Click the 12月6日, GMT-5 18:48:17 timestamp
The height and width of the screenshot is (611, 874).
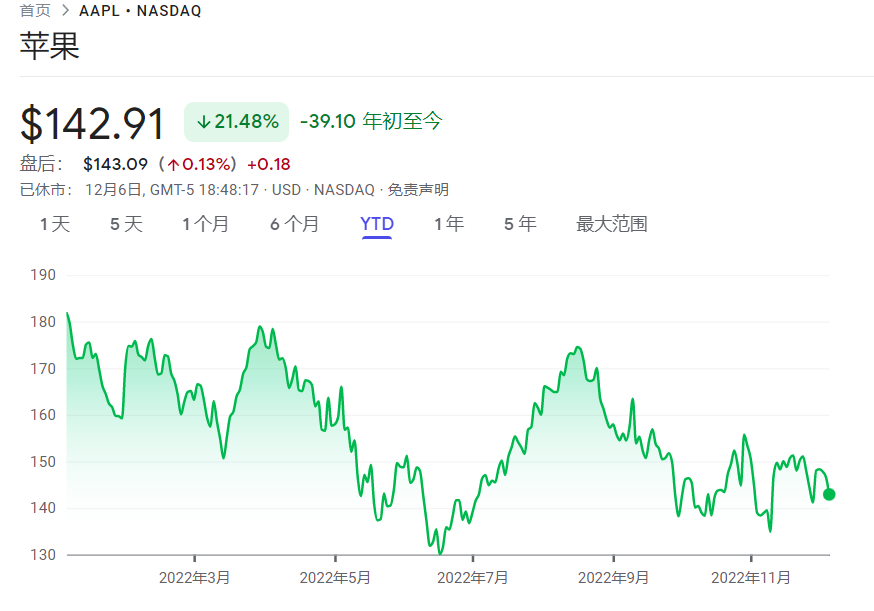pyautogui.click(x=172, y=190)
